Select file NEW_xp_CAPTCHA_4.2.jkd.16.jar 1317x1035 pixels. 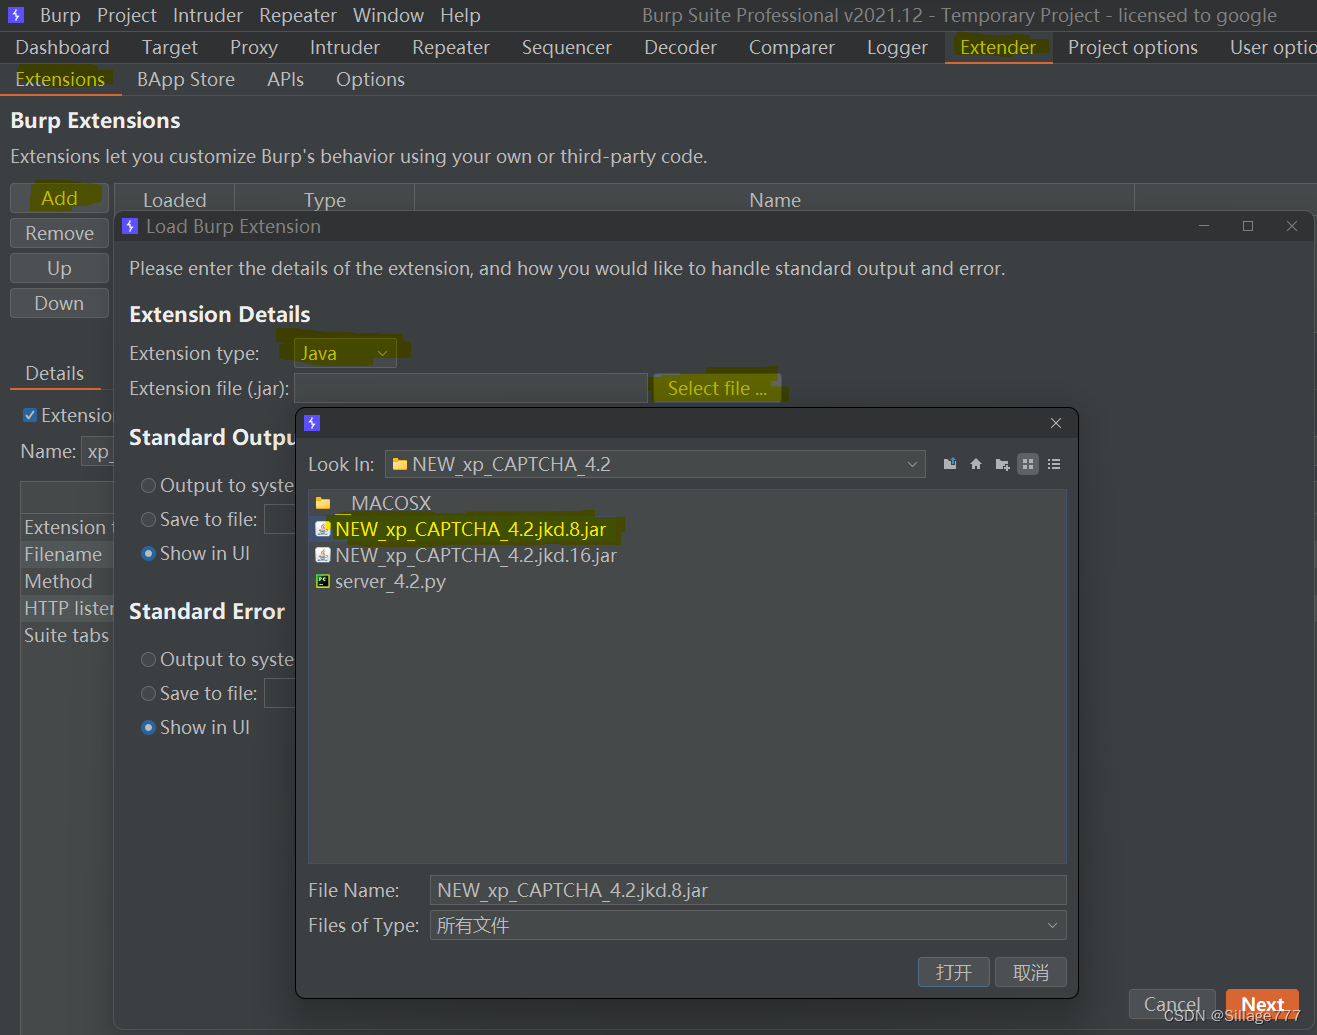click(476, 555)
